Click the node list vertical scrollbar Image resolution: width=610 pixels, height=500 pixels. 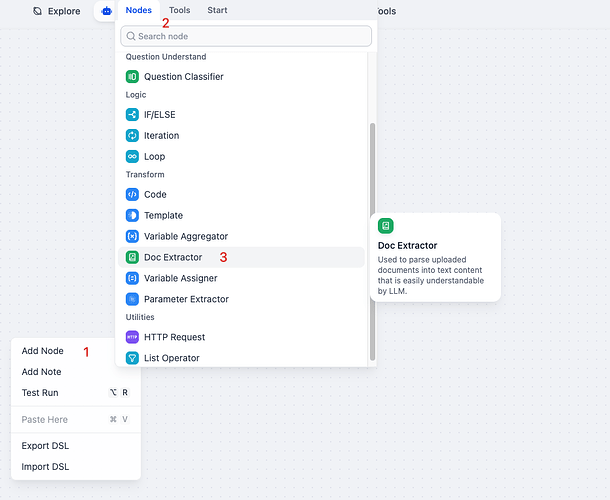(372, 241)
